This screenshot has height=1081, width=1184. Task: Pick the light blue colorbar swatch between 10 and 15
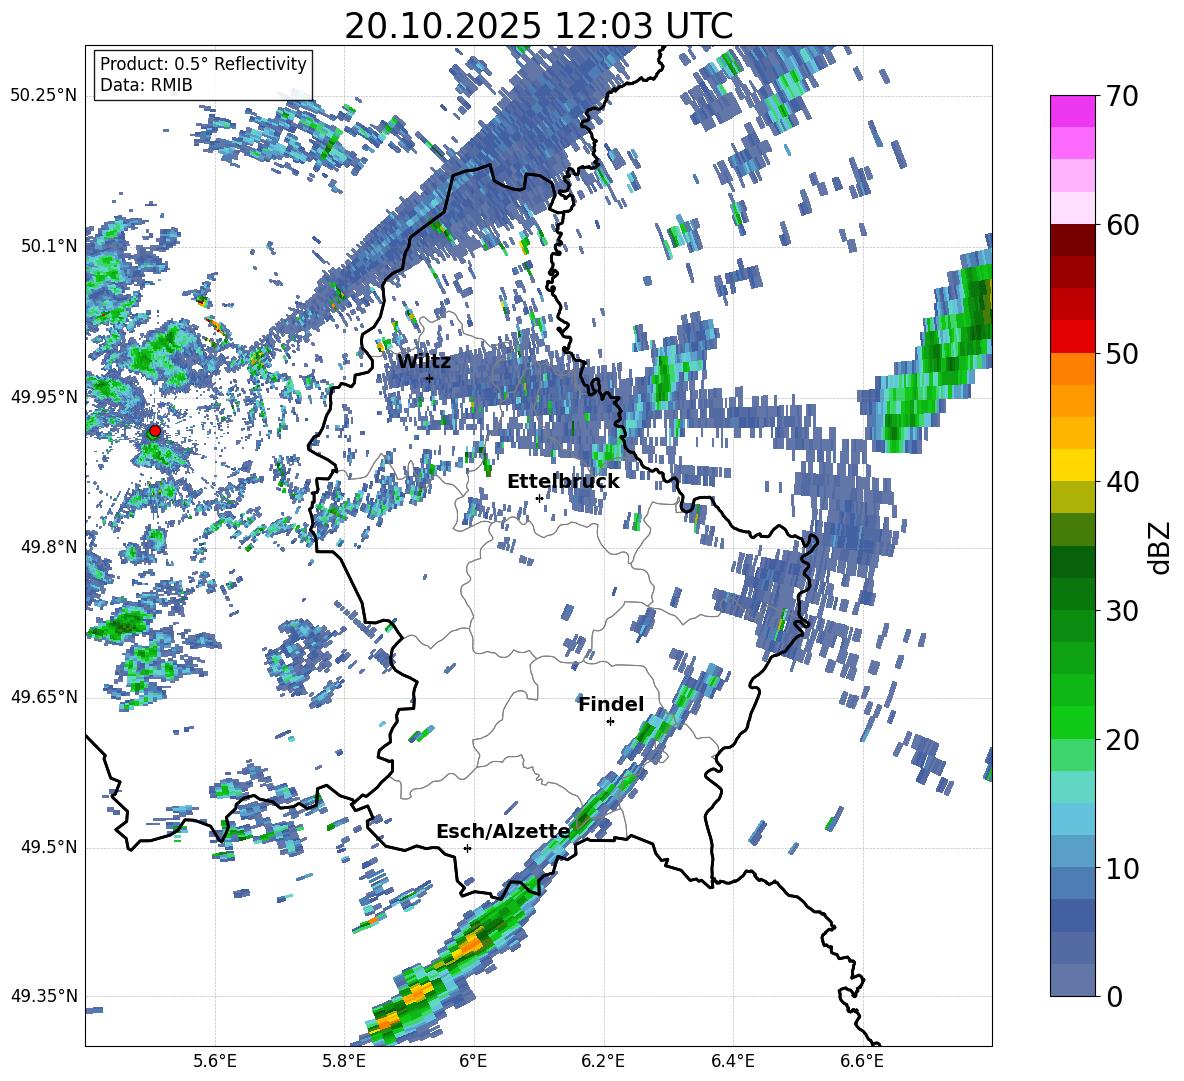click(x=1072, y=819)
